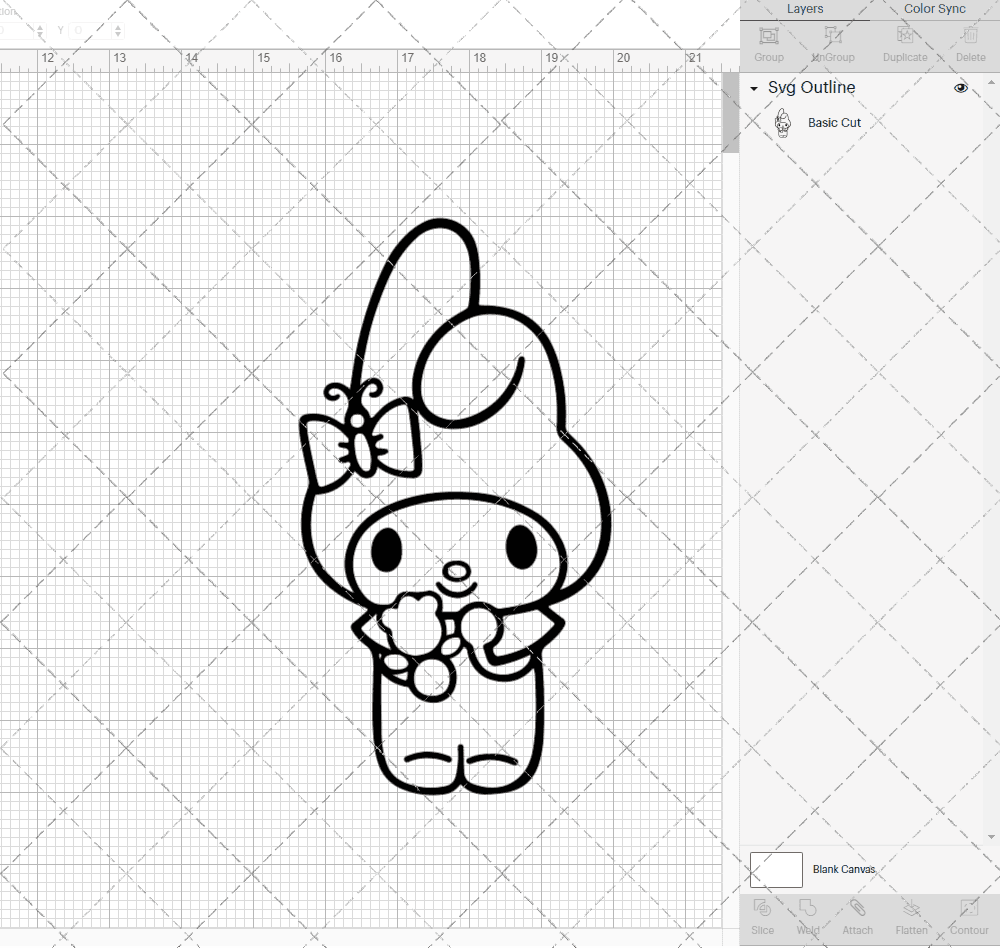Activate the Weld tool icon
Viewport: 1000px width, 948px height.
807,910
